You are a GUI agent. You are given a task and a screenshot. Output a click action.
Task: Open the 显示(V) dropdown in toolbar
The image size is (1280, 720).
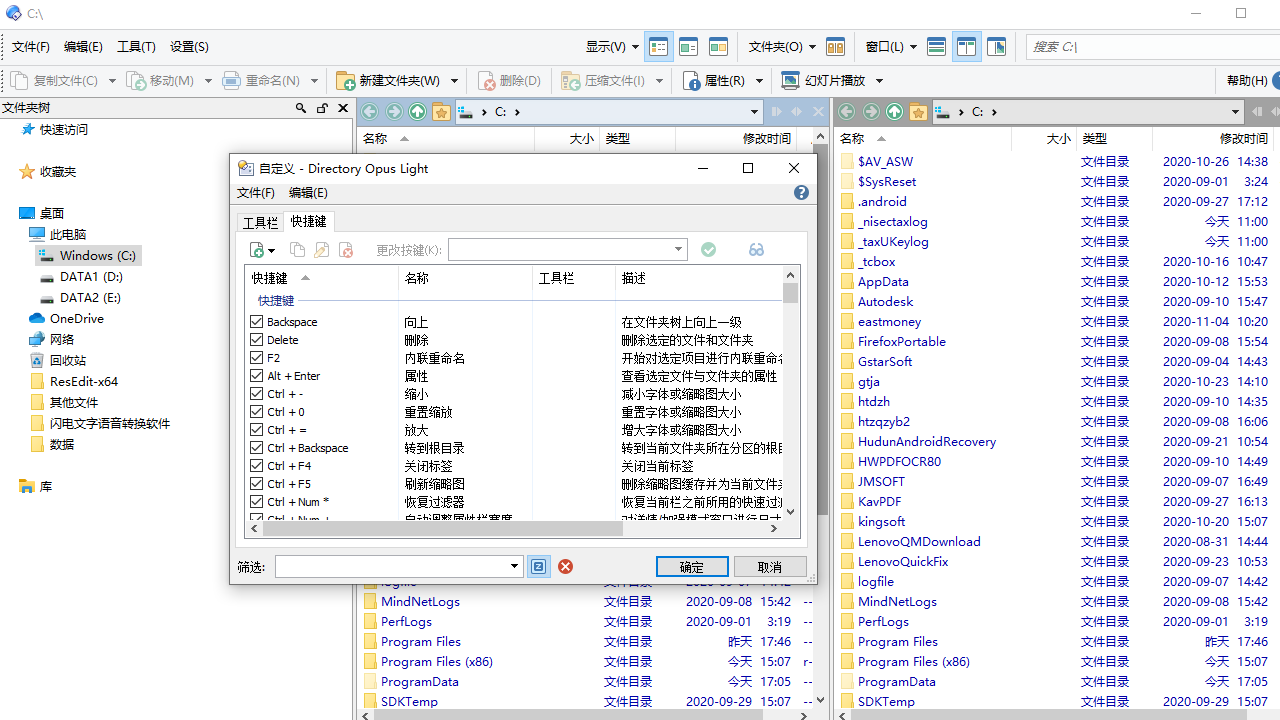point(634,47)
